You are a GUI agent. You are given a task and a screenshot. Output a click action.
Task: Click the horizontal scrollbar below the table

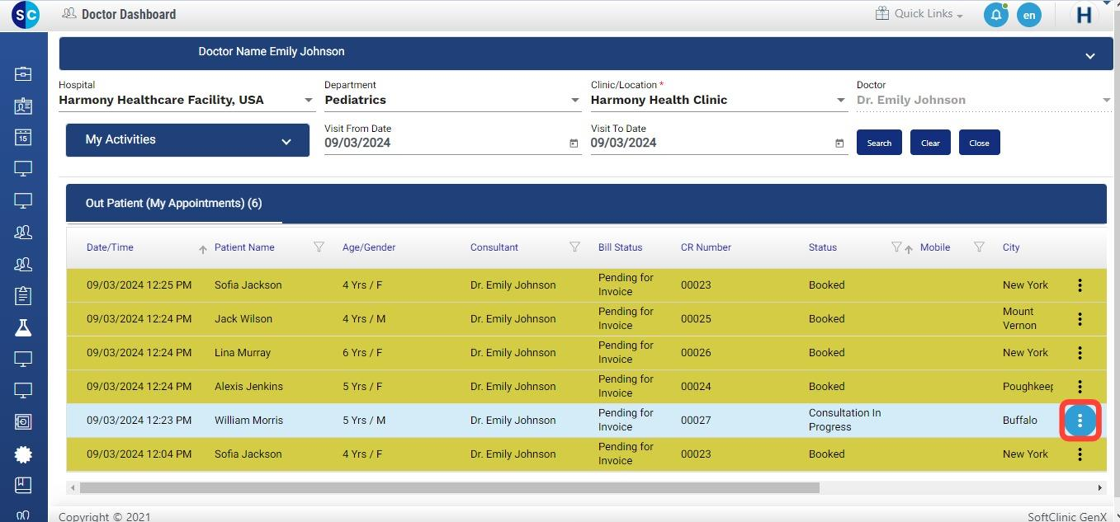450,488
